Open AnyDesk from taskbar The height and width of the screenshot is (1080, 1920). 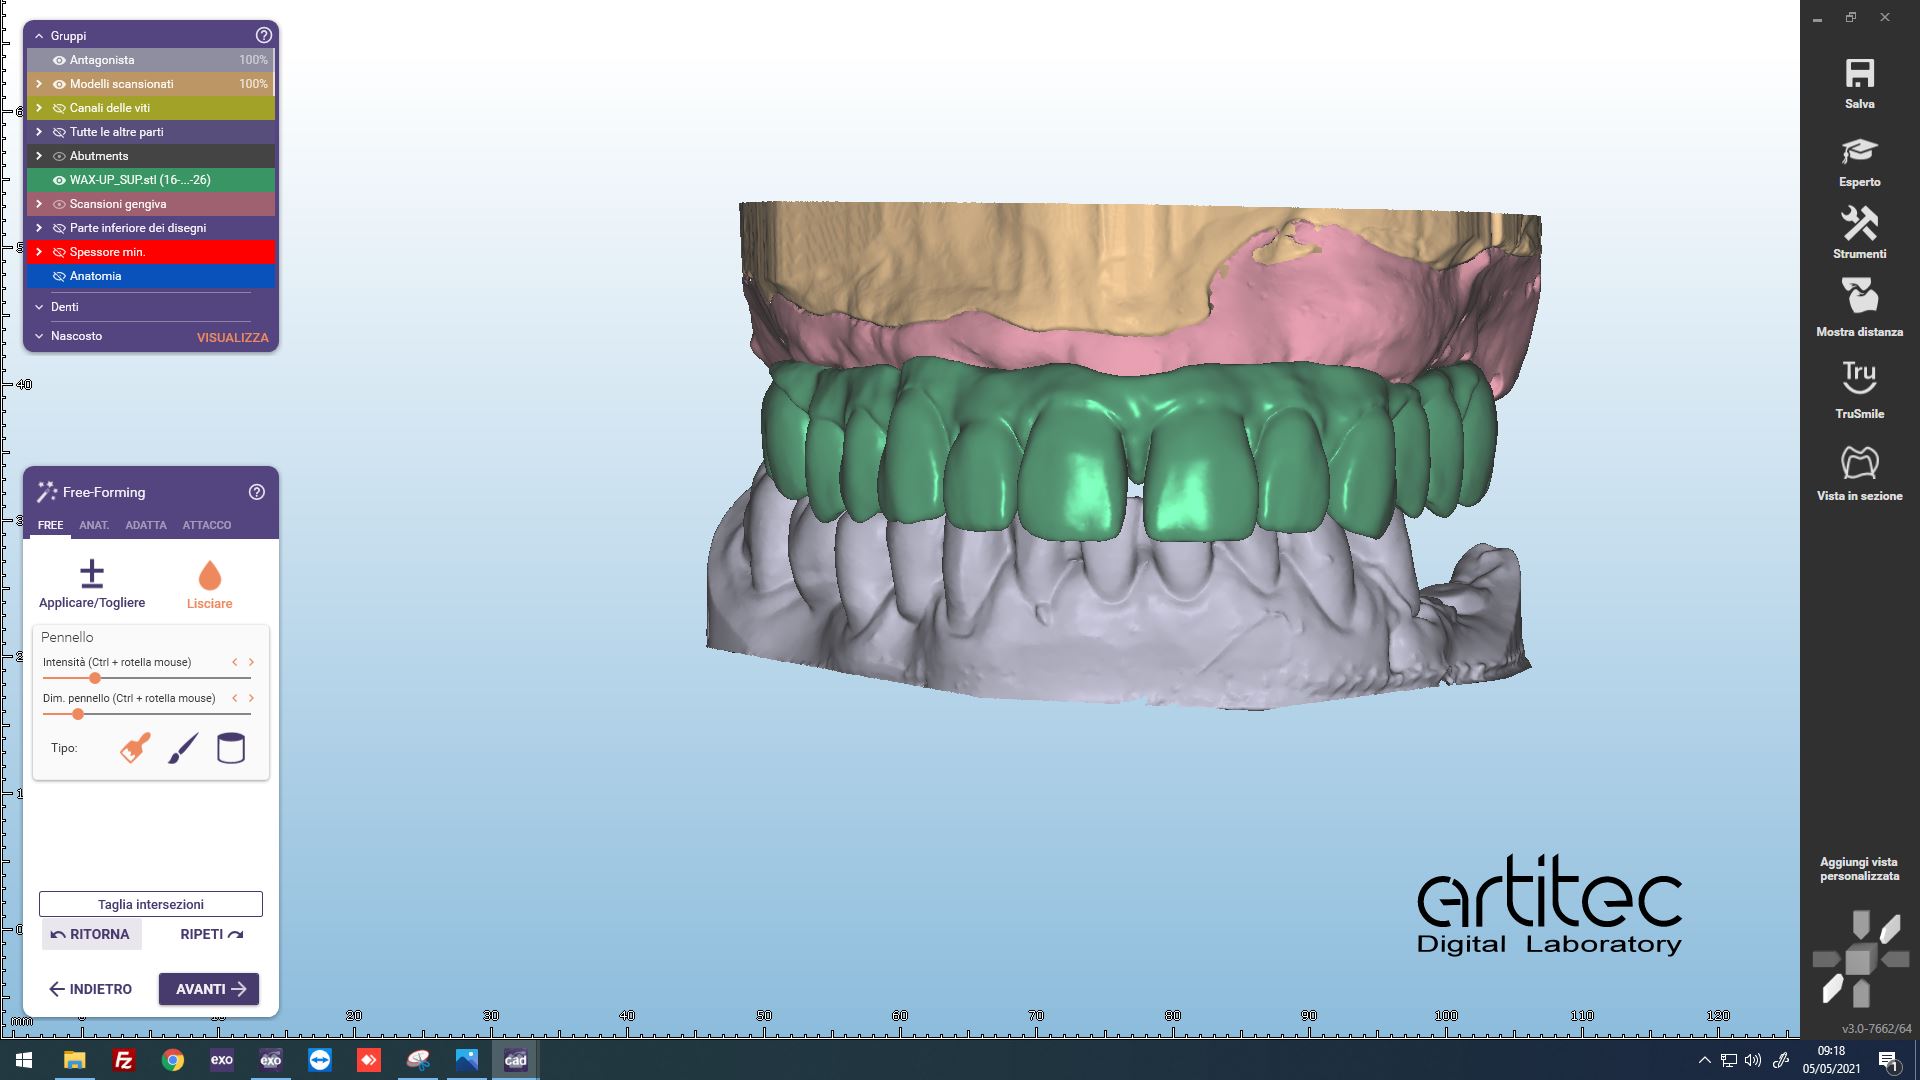click(x=369, y=1060)
